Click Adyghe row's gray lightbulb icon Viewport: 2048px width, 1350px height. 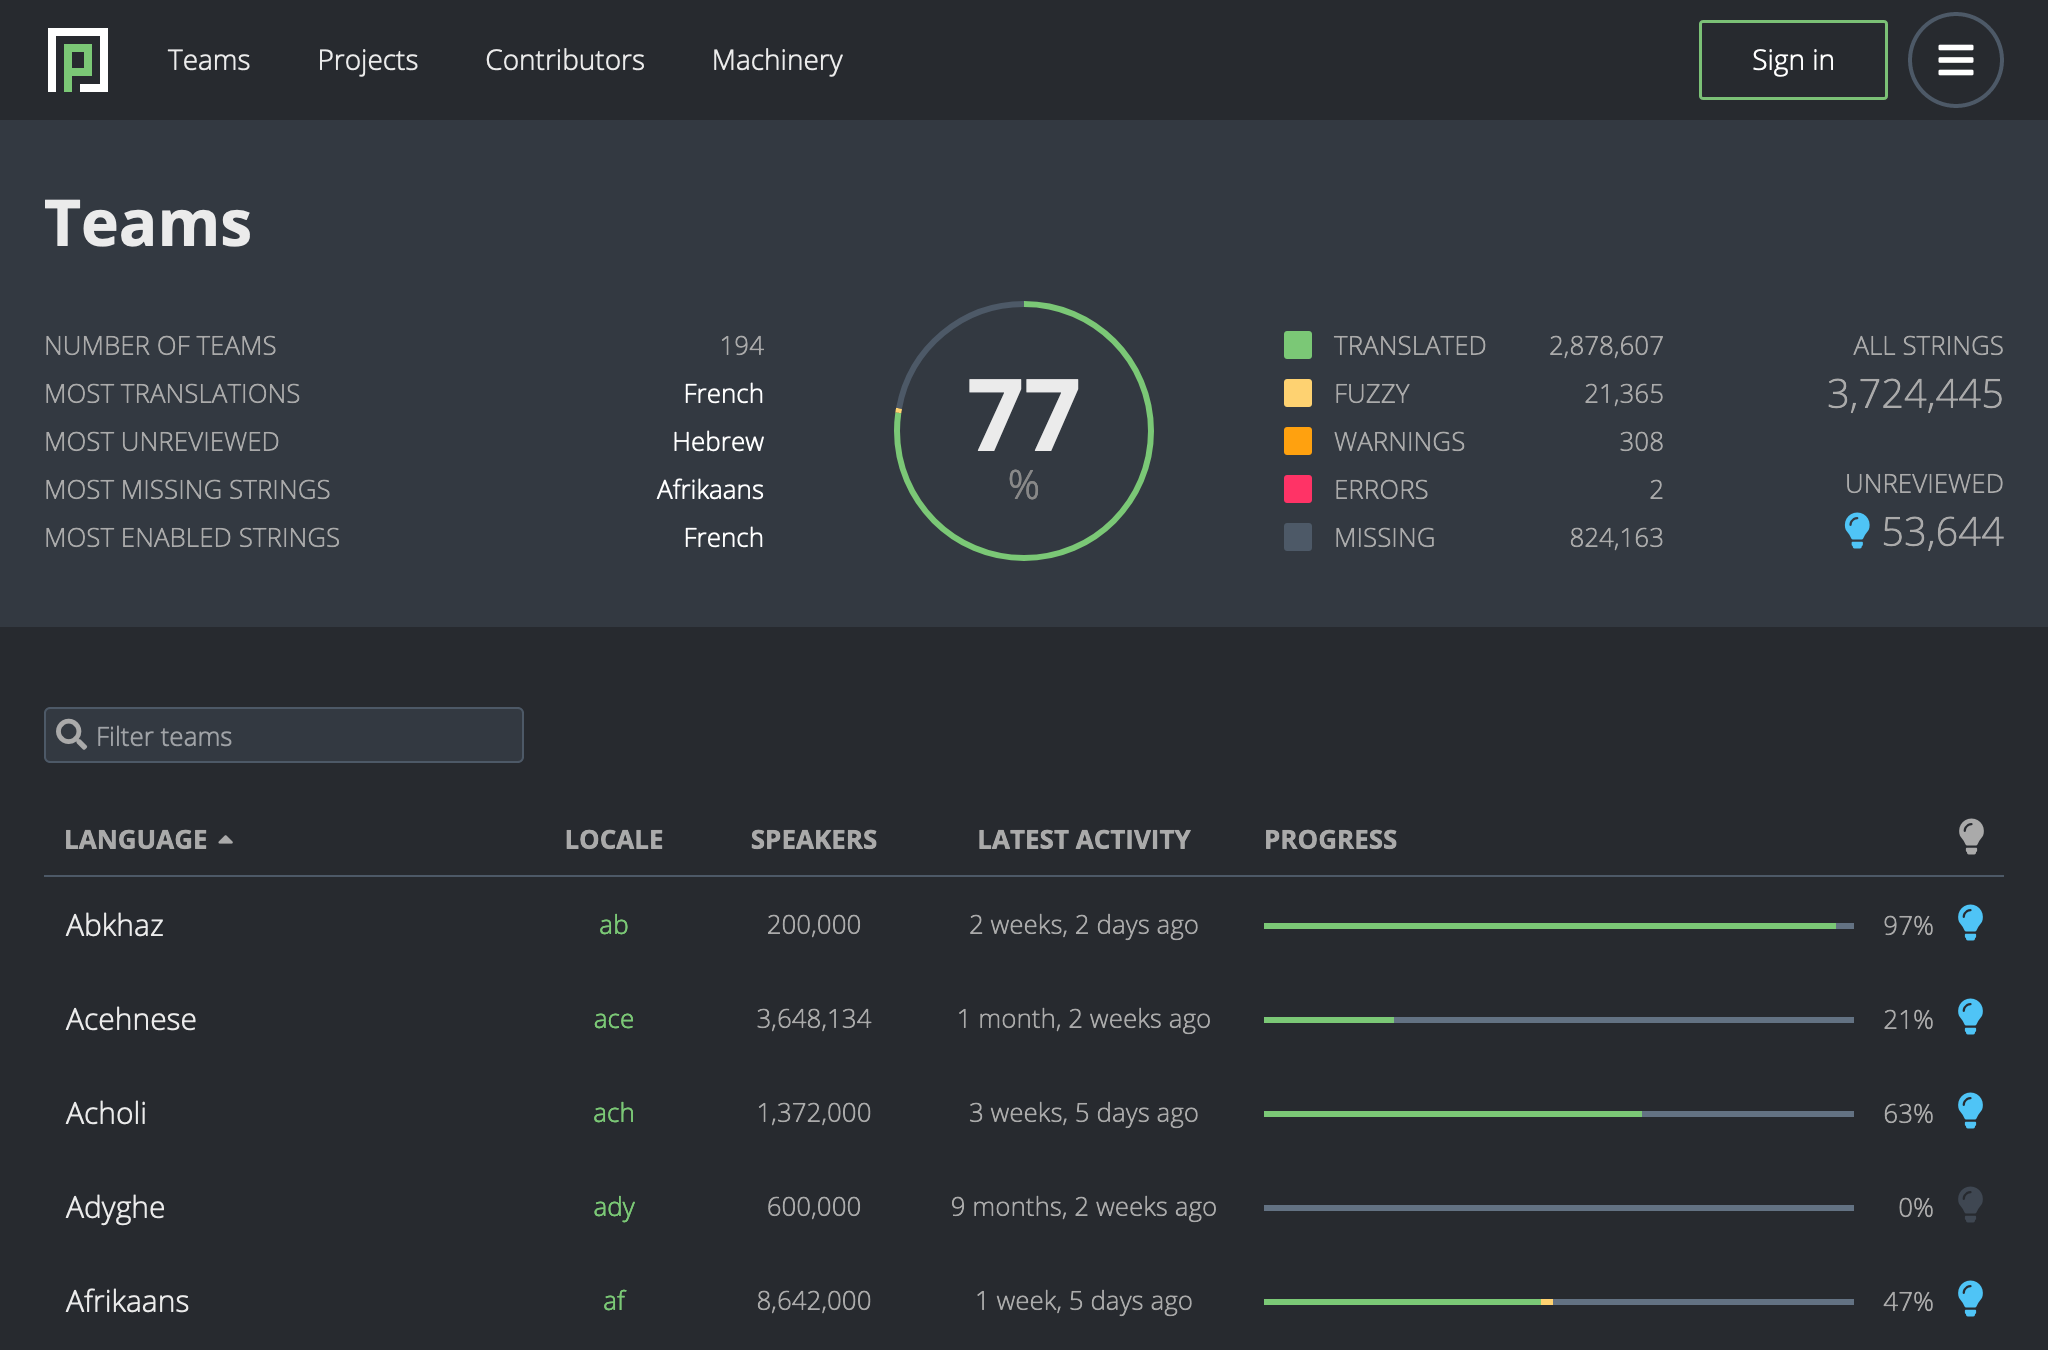point(1970,1205)
